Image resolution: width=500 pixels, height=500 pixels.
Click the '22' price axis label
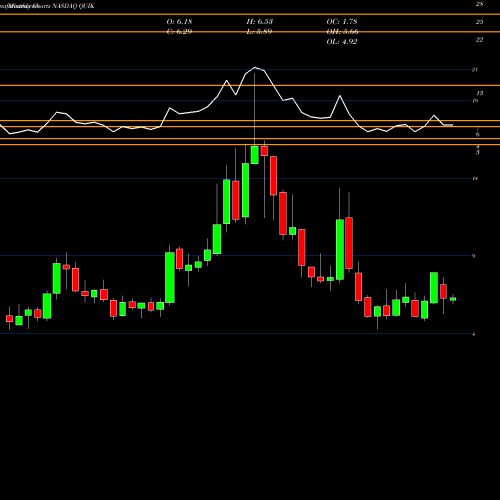(479, 40)
